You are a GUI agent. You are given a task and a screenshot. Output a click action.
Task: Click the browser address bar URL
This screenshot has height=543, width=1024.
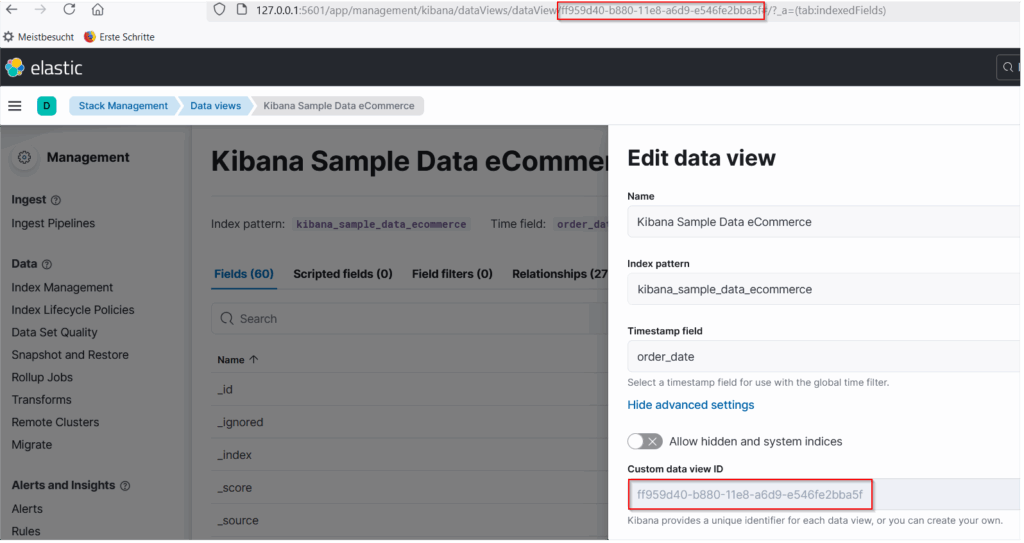click(x=571, y=10)
